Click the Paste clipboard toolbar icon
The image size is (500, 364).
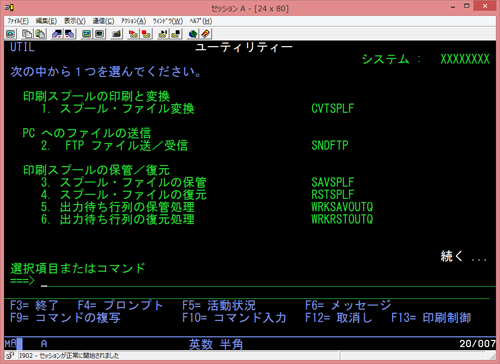(x=41, y=34)
